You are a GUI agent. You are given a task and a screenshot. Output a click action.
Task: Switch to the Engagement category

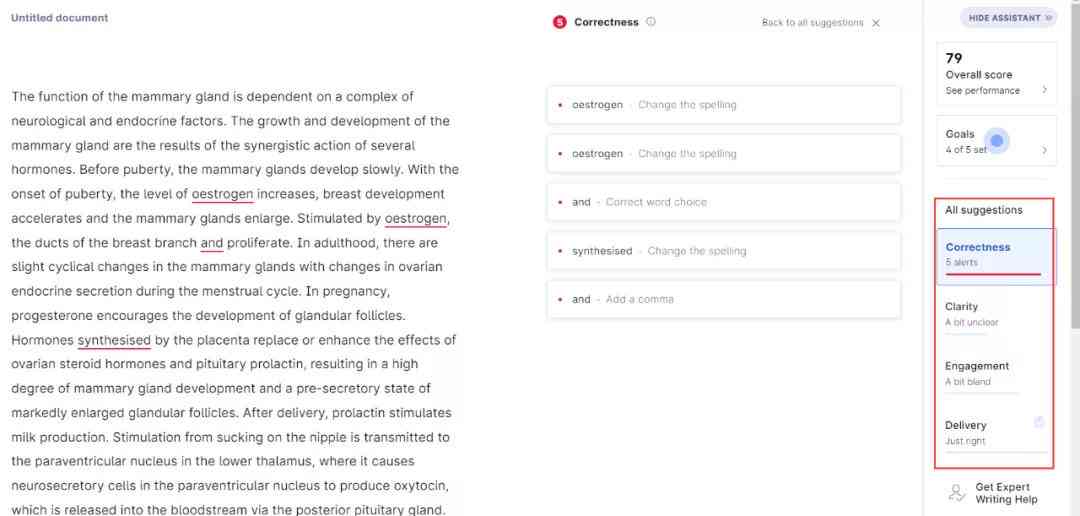[995, 373]
